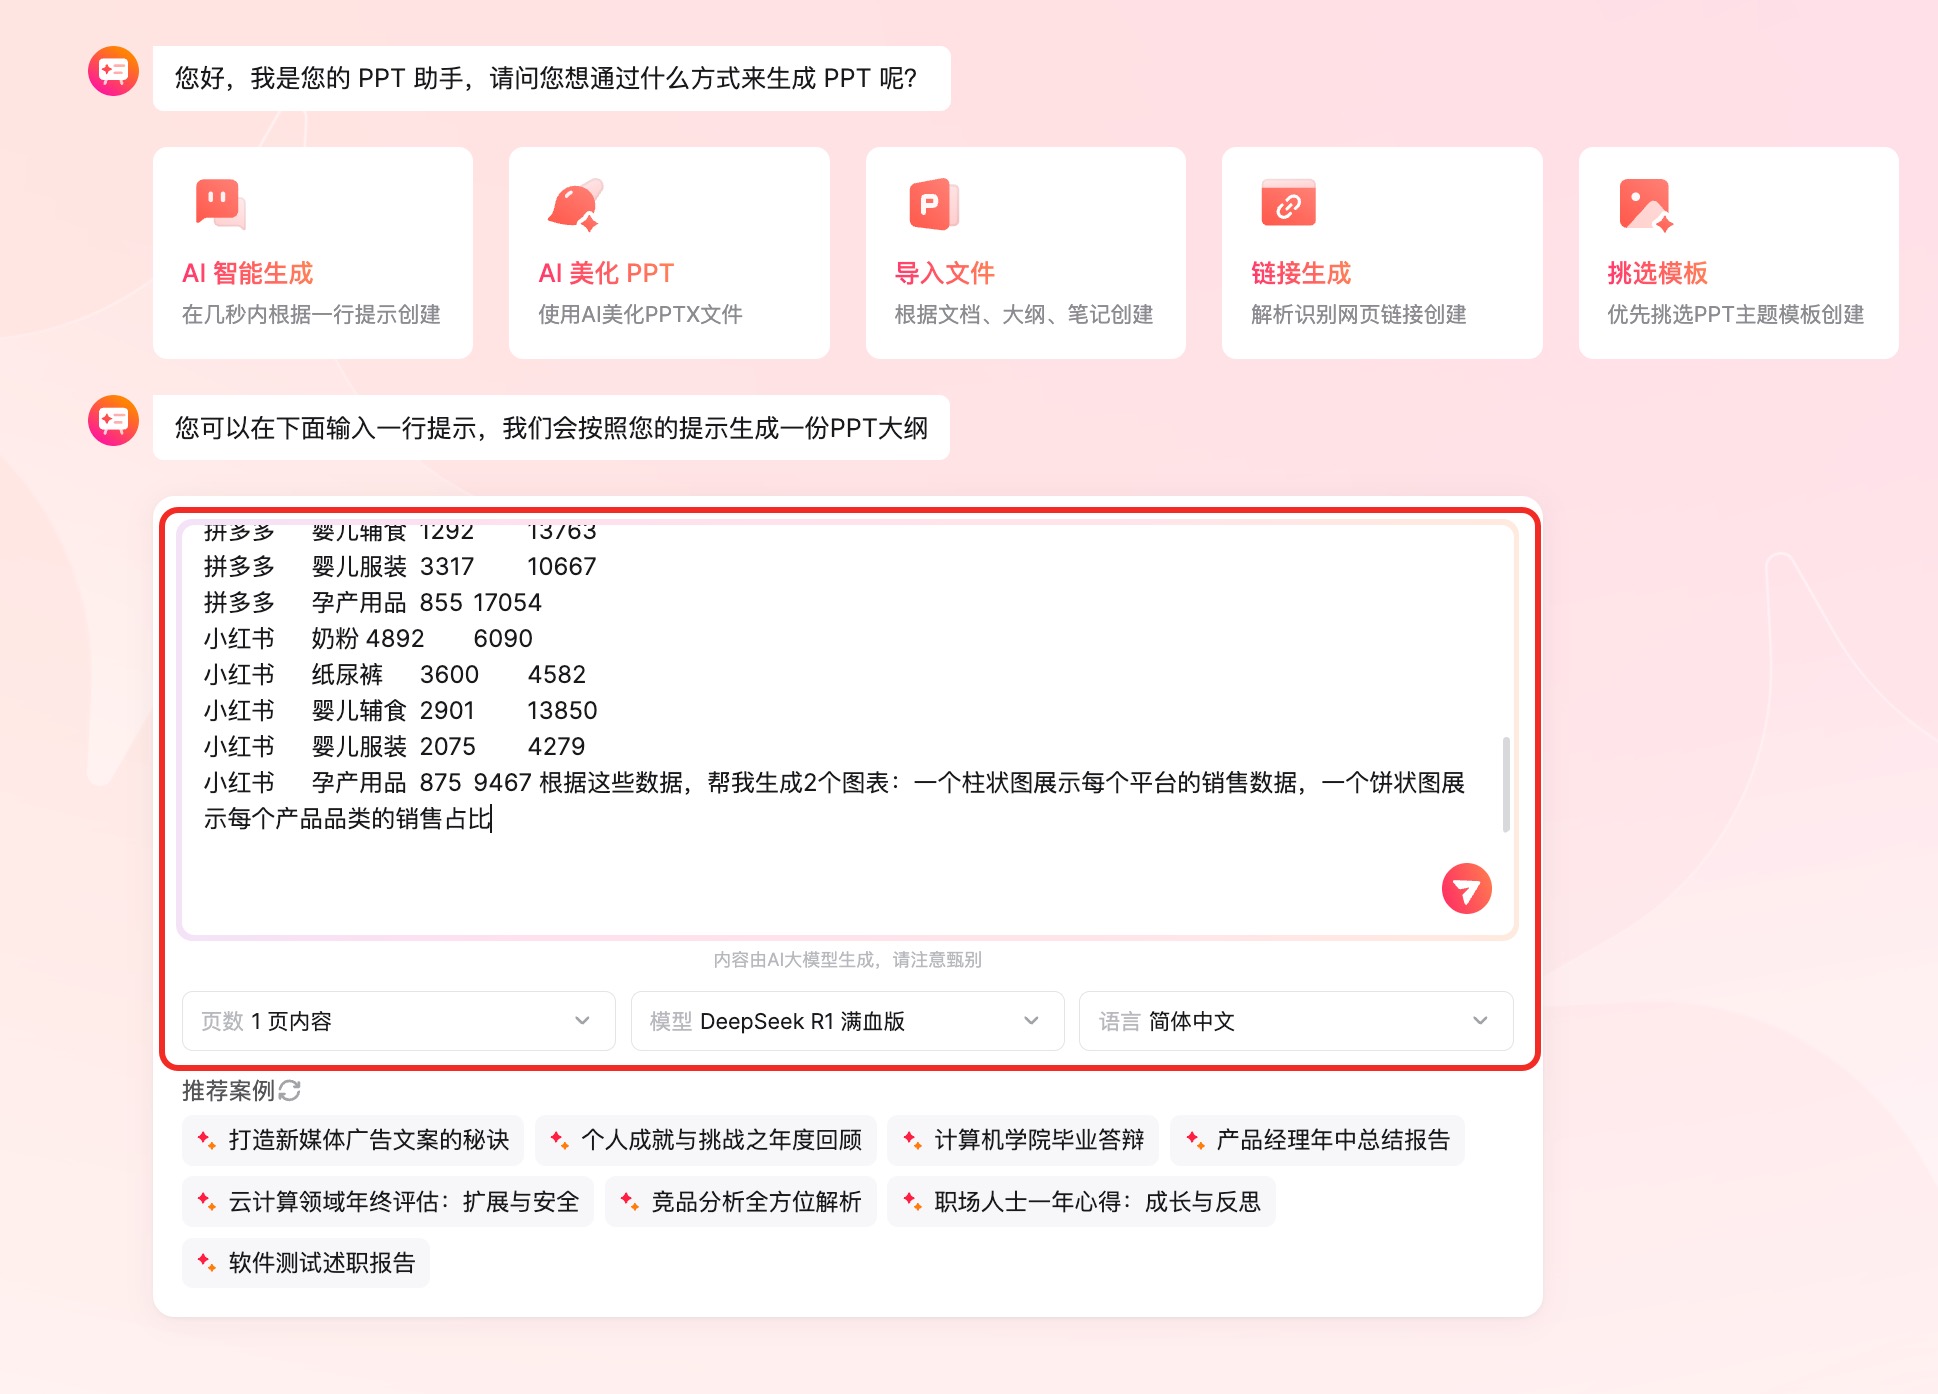Select the 计算机学院毕业答辩 suggestion
Screen dimensions: 1938x1394
coord(1023,1140)
